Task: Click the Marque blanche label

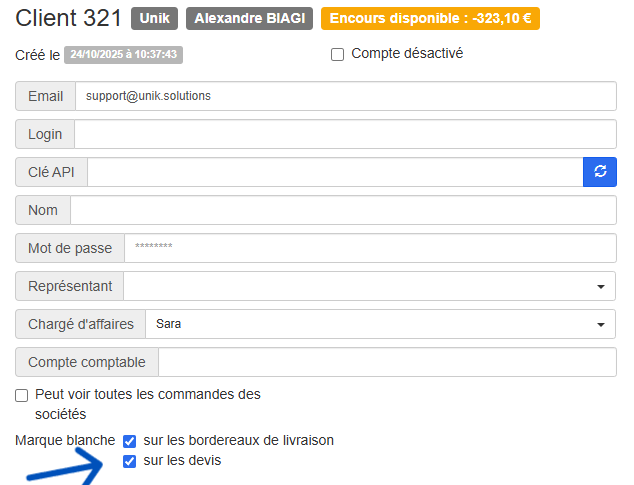Action: tap(65, 440)
